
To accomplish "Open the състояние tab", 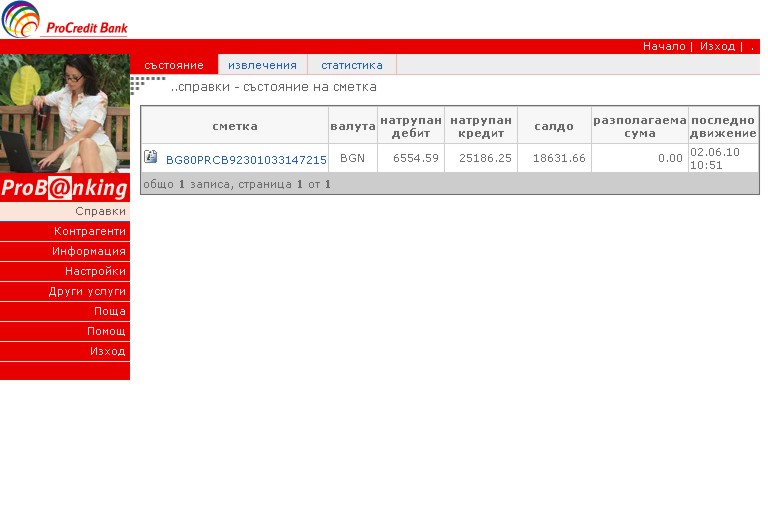I will (x=174, y=65).
